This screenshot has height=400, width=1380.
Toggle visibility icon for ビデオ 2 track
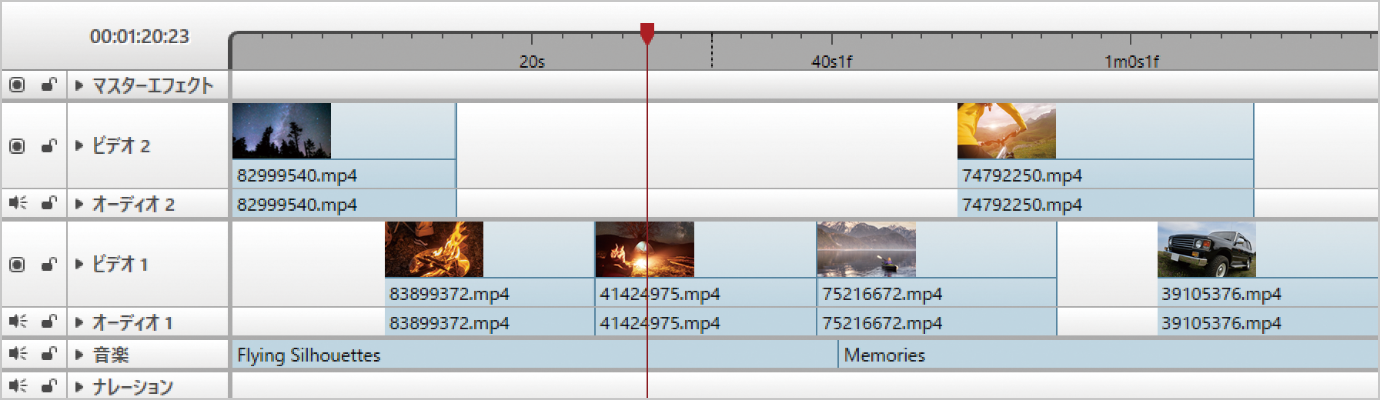click(17, 145)
